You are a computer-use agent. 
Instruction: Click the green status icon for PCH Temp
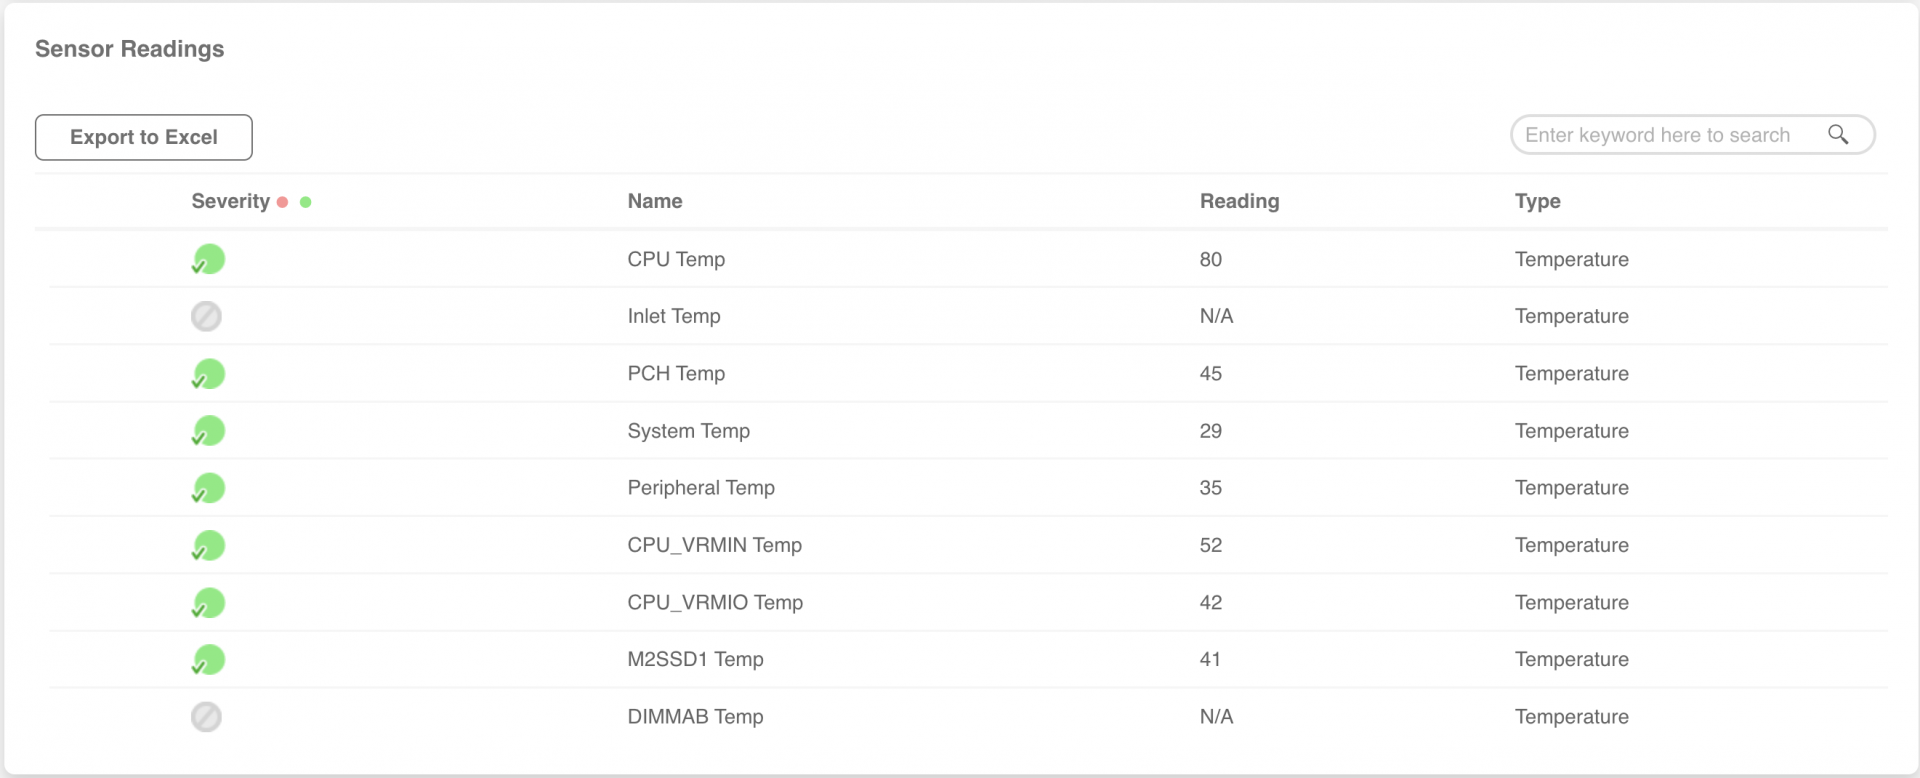click(208, 374)
